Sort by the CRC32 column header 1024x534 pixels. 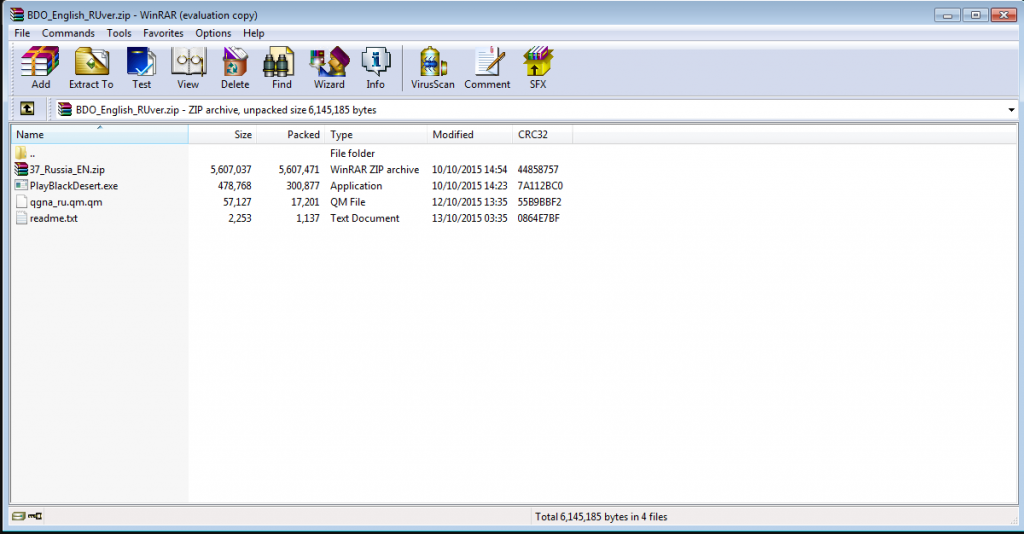[x=542, y=134]
